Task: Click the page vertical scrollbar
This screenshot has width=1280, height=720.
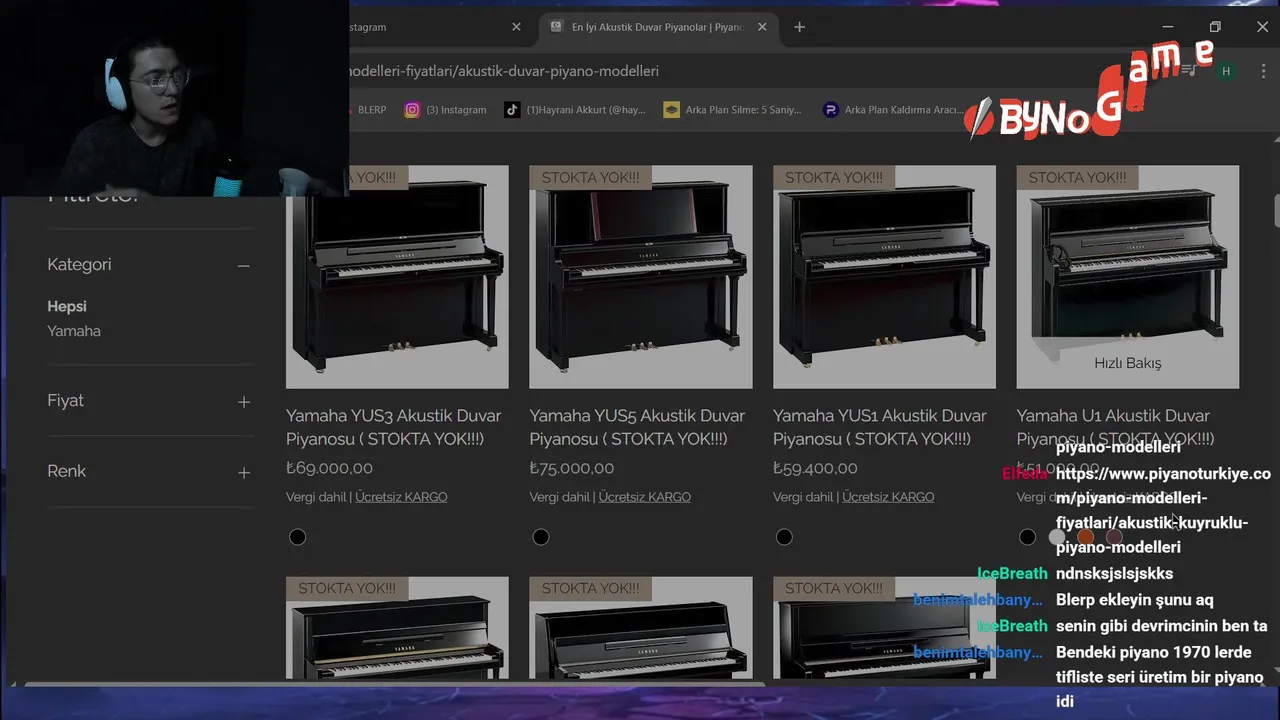Action: [x=1275, y=212]
